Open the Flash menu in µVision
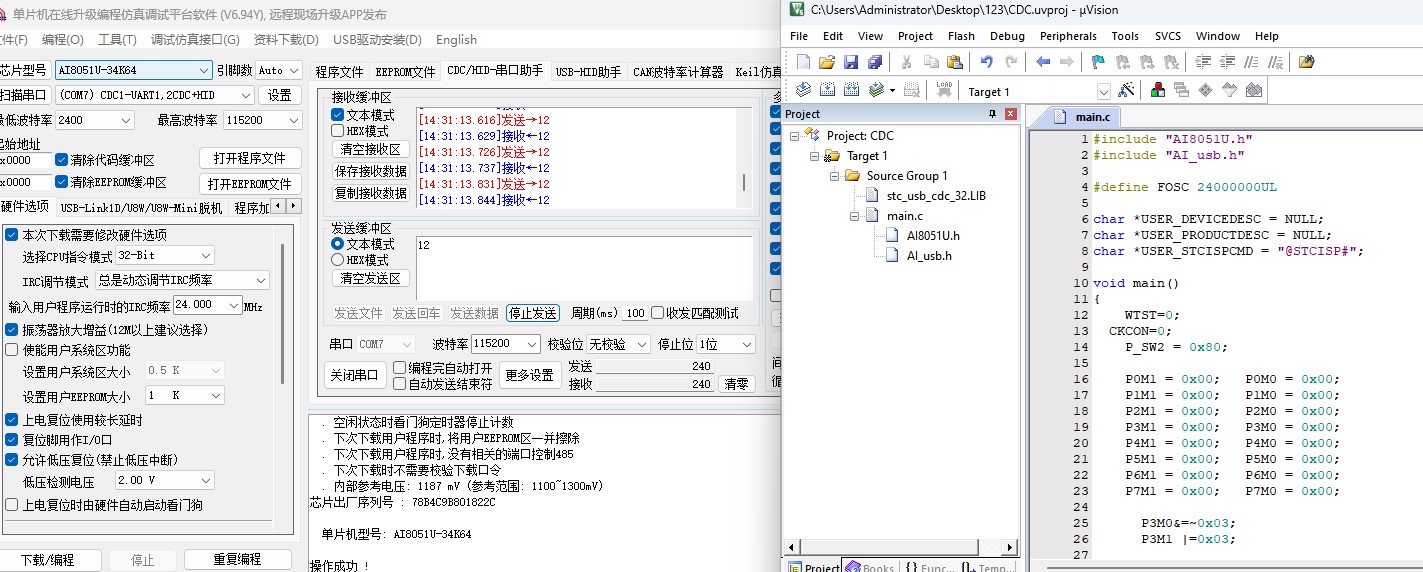Screen dimensions: 1423x572 point(961,36)
